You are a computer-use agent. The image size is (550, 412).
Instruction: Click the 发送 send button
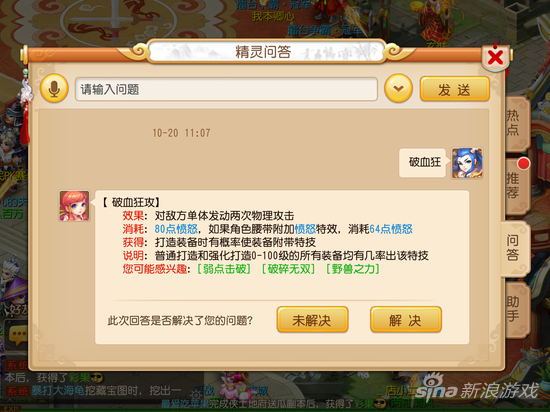pyautogui.click(x=454, y=89)
